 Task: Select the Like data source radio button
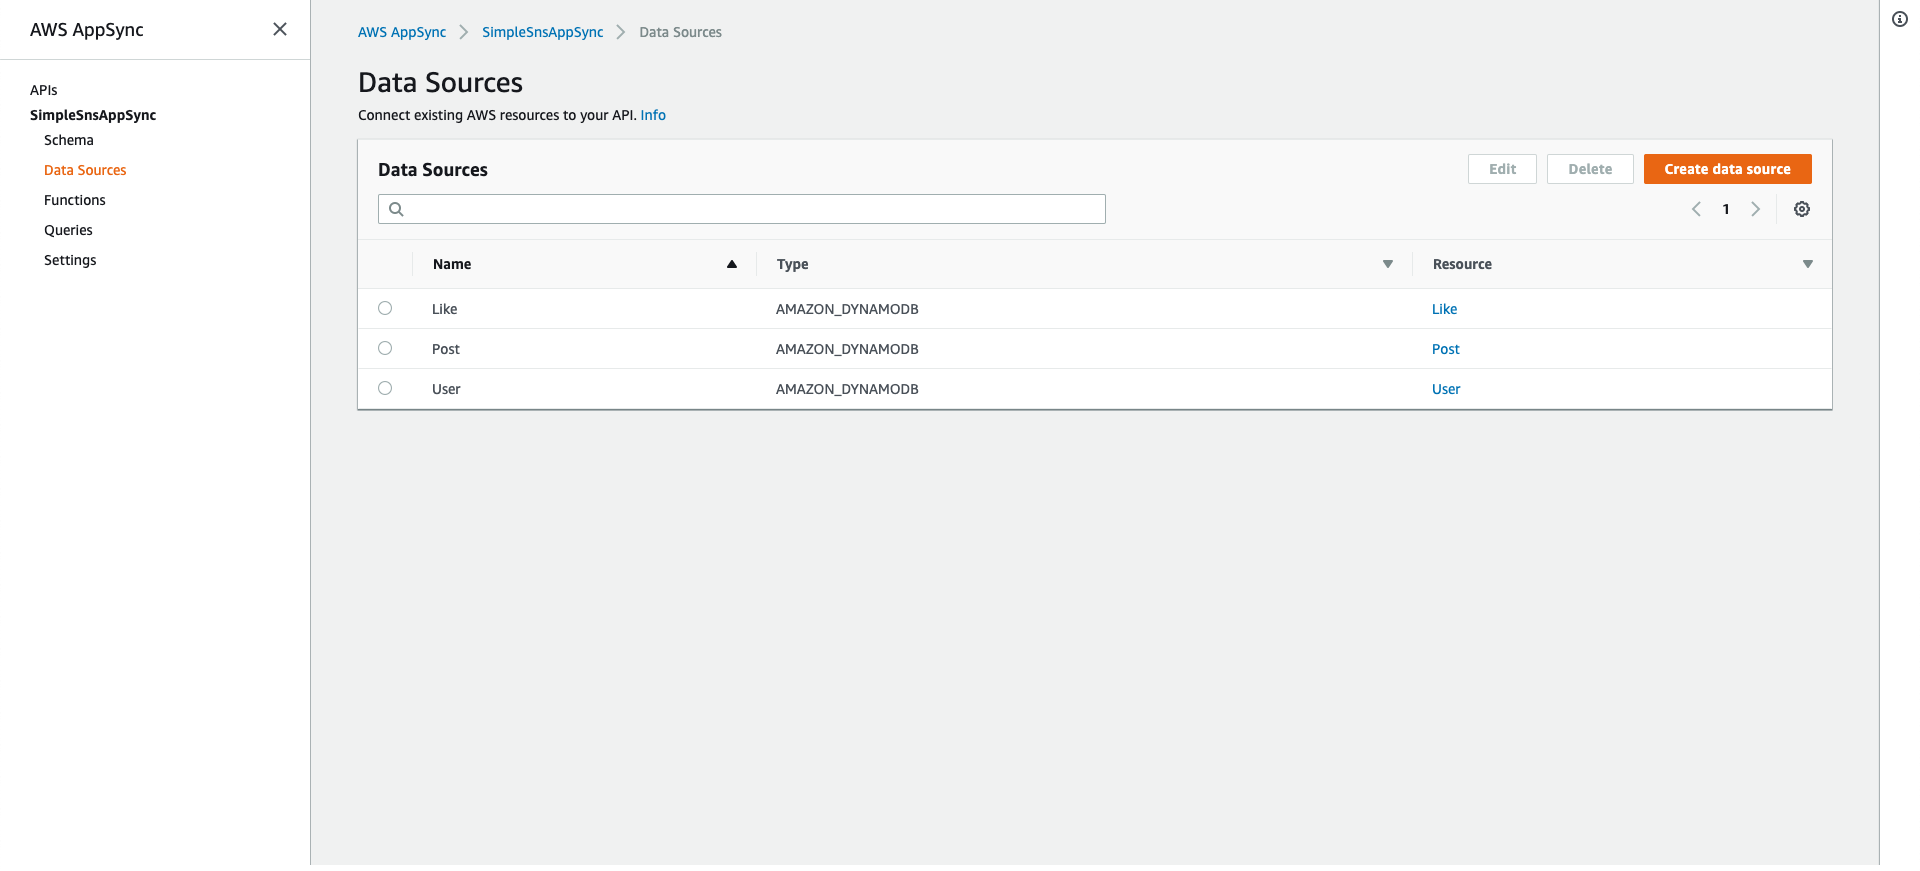(385, 308)
